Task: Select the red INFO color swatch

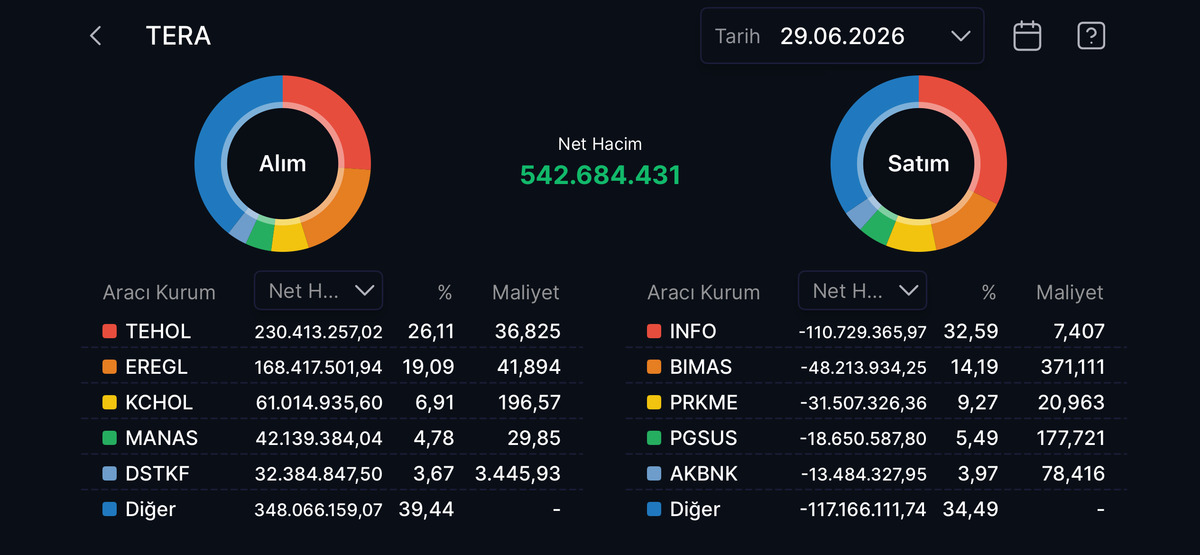Action: (654, 331)
